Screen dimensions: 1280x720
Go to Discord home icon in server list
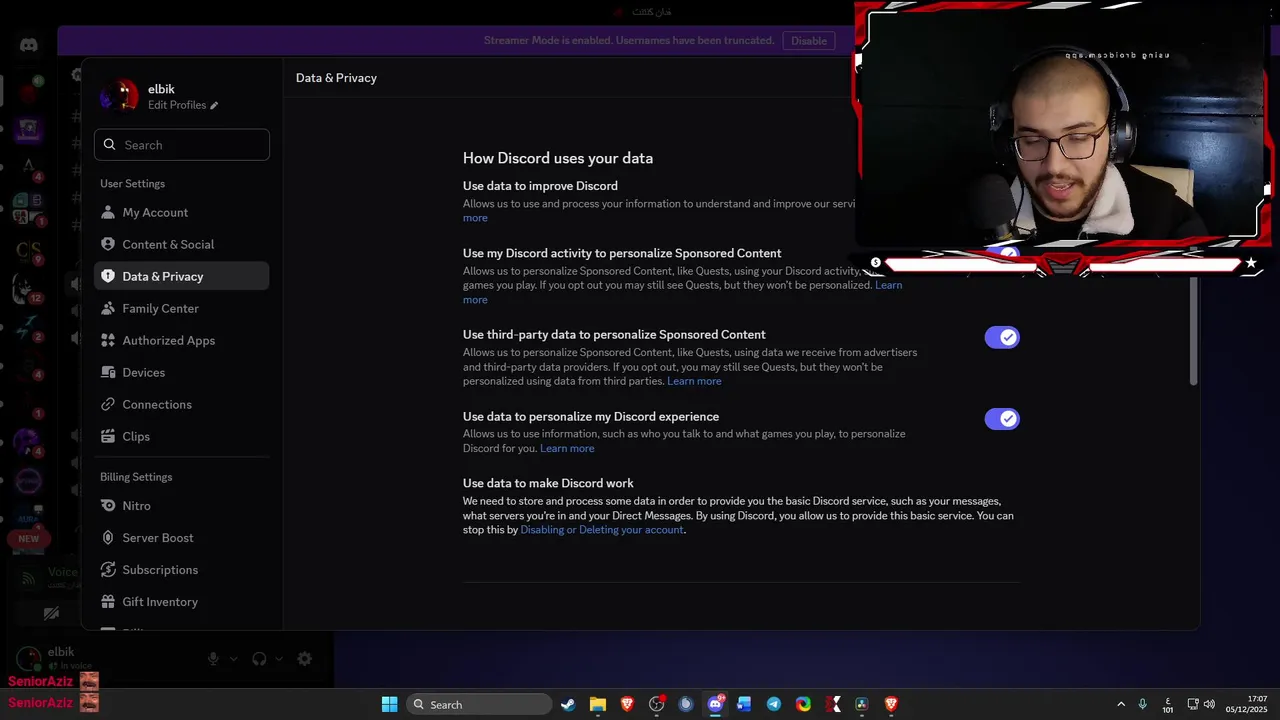pos(28,45)
